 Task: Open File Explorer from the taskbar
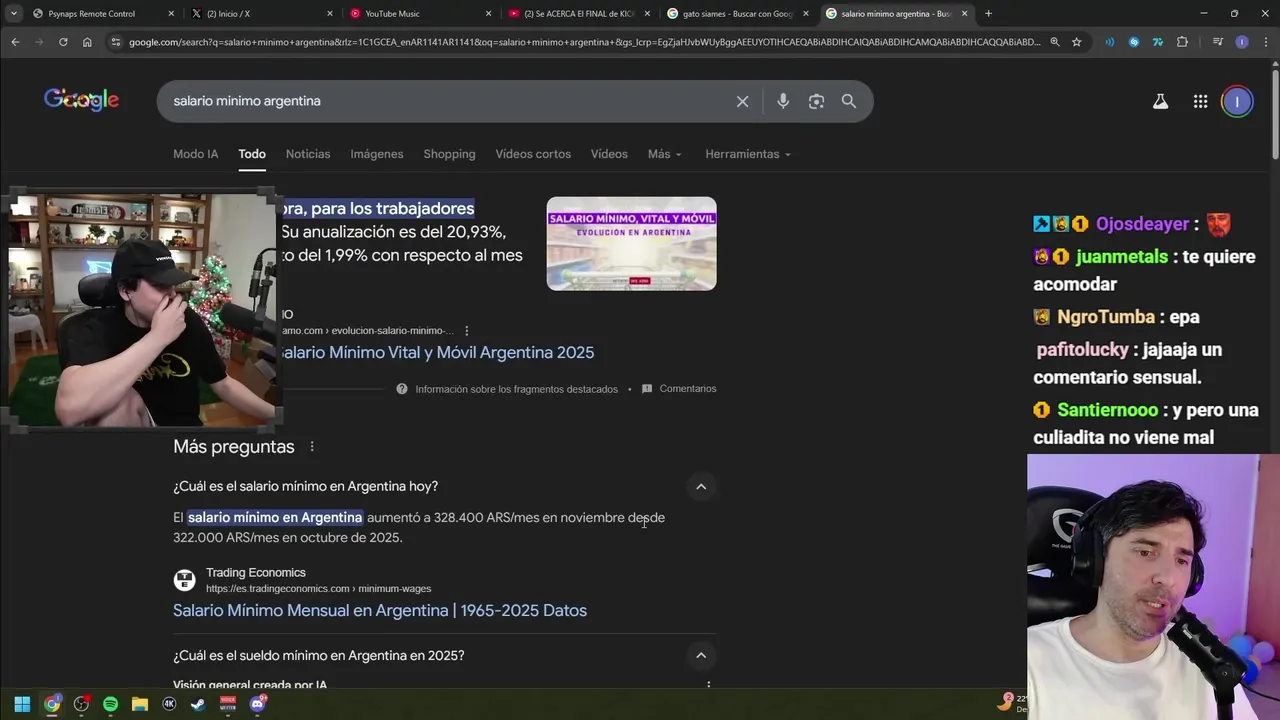[x=140, y=704]
